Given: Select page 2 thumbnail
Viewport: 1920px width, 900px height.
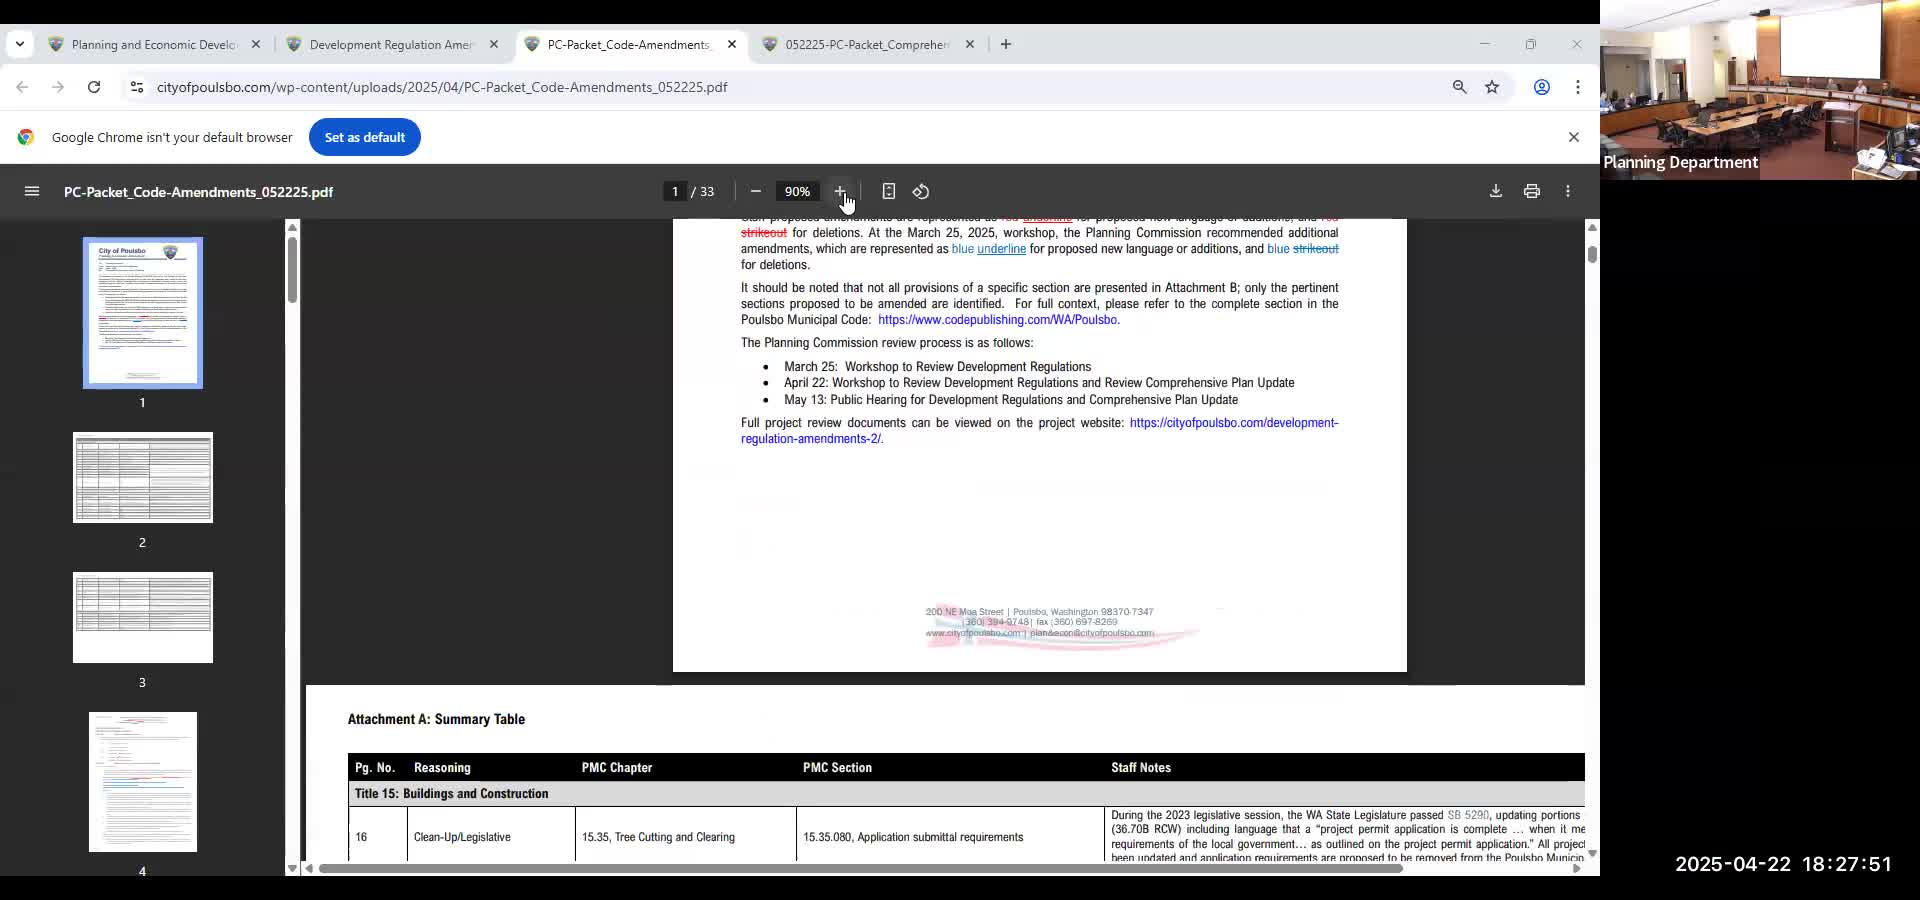Looking at the screenshot, I should click(143, 477).
